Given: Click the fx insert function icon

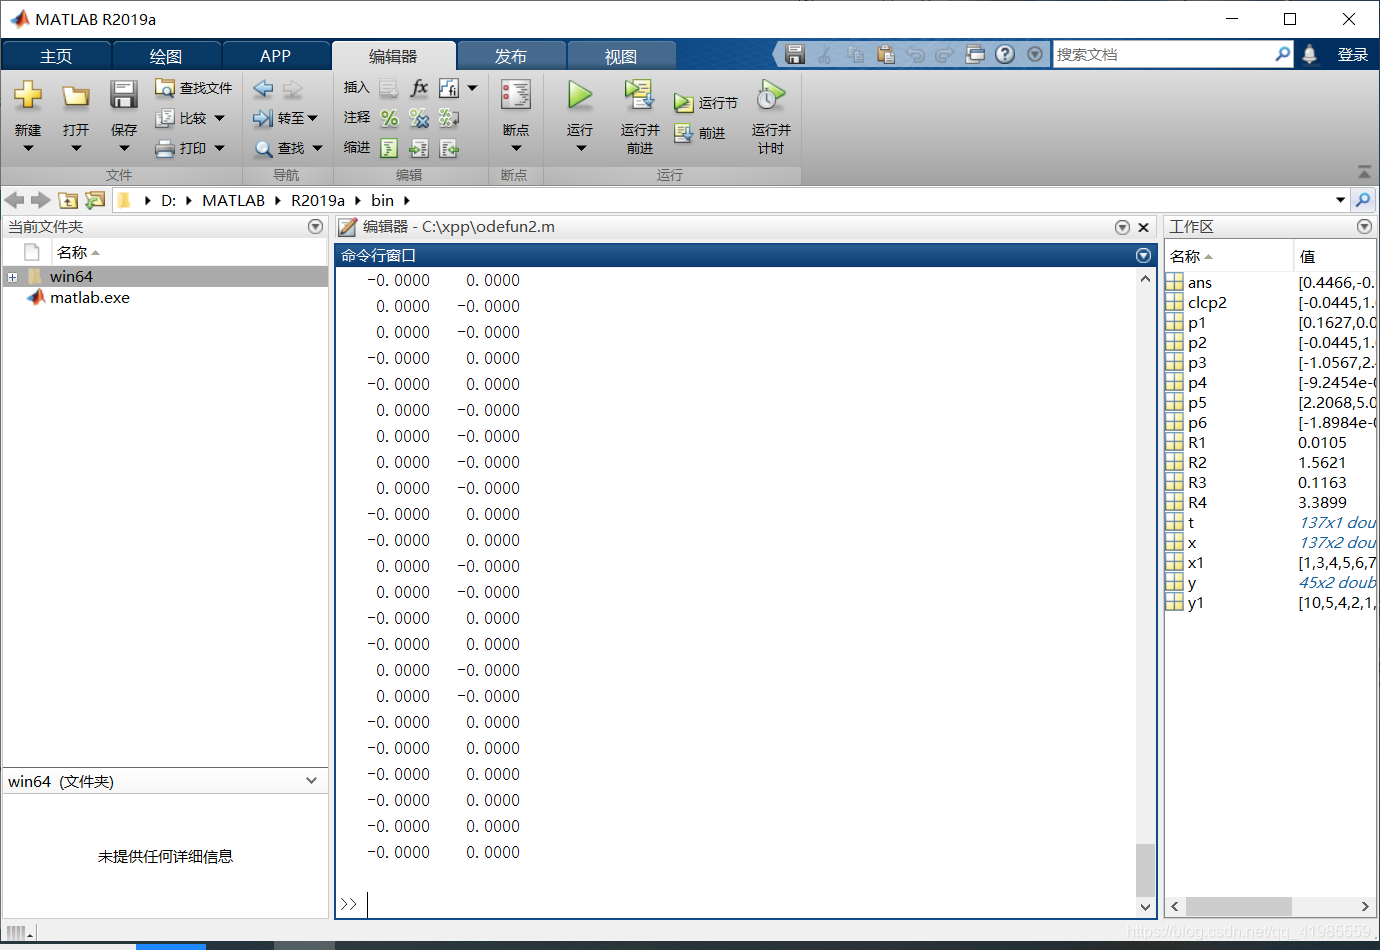Looking at the screenshot, I should tap(419, 88).
